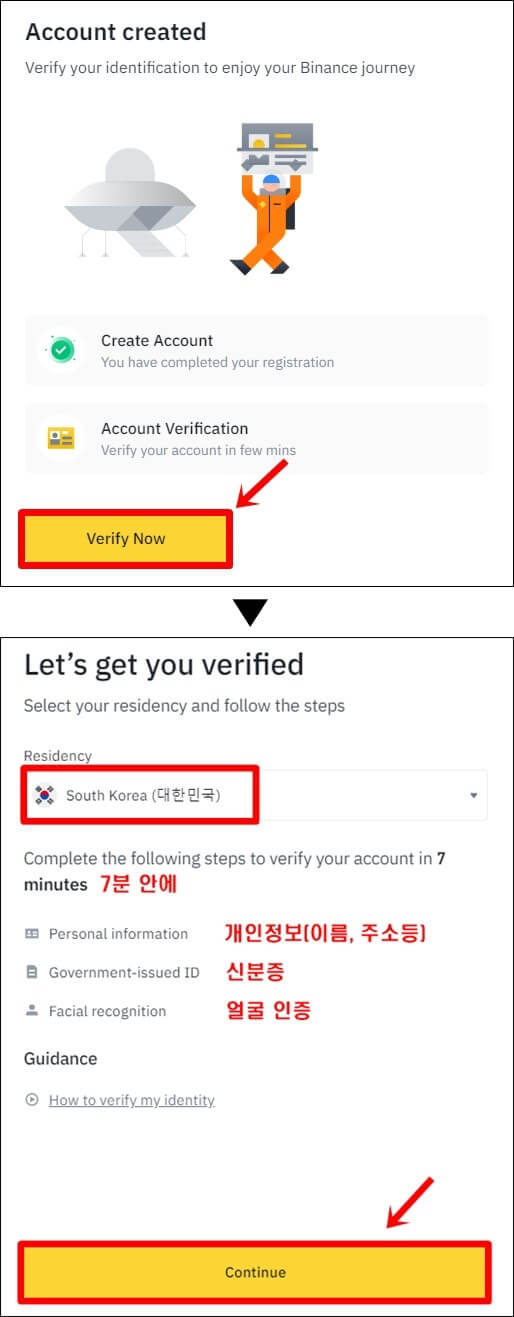The image size is (514, 1317).
Task: Click the Facial recognition step text
Action: coord(107,1010)
